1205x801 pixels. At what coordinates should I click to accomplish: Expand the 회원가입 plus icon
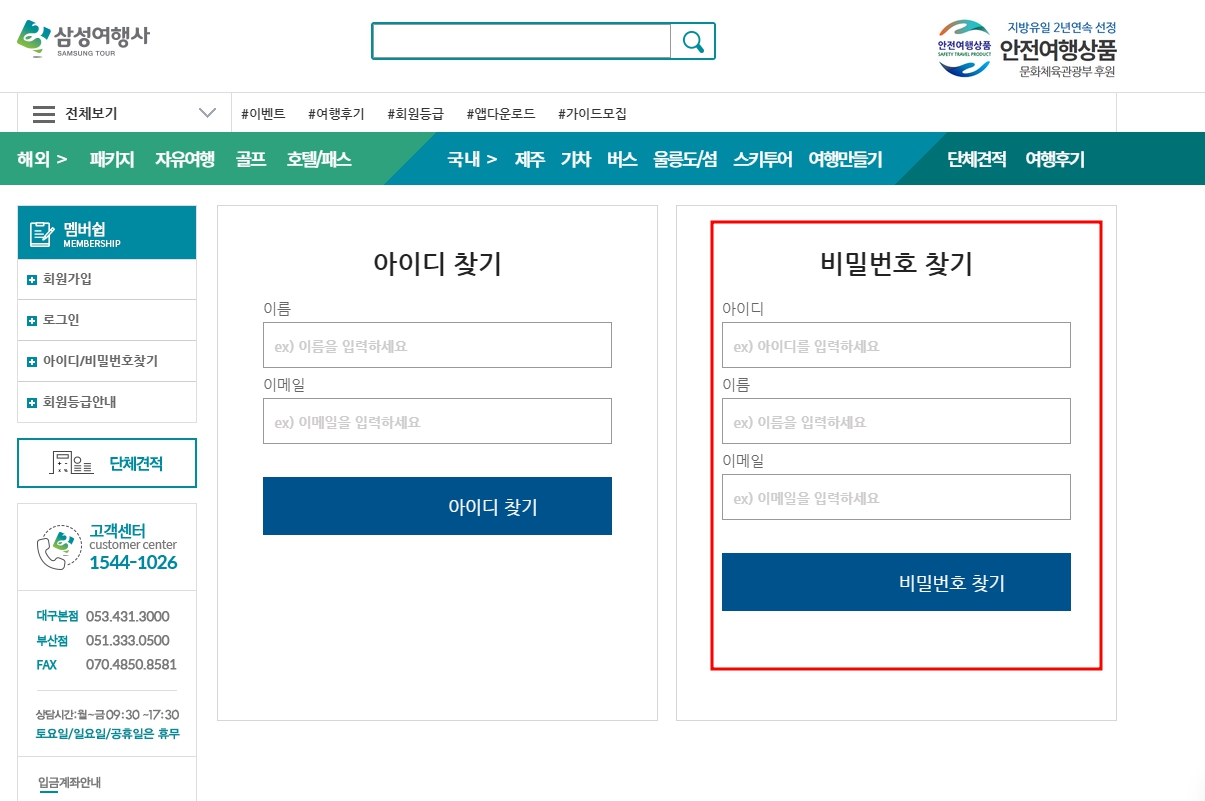[32, 280]
